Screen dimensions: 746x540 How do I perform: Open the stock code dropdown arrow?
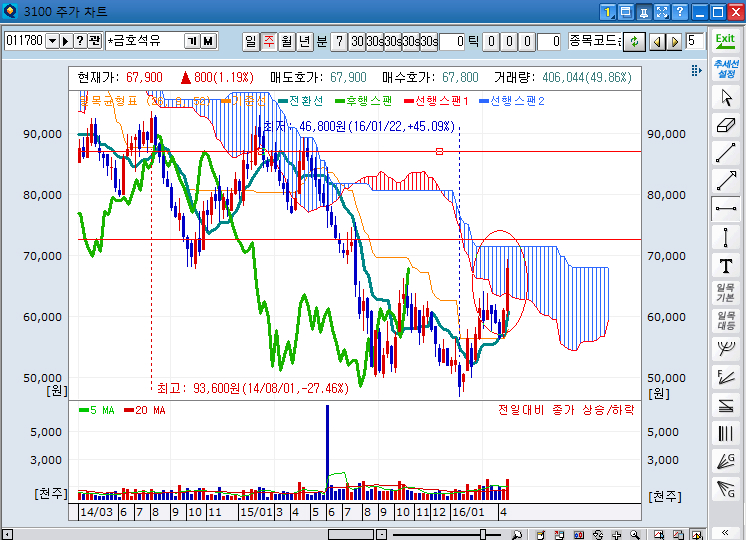coord(52,41)
